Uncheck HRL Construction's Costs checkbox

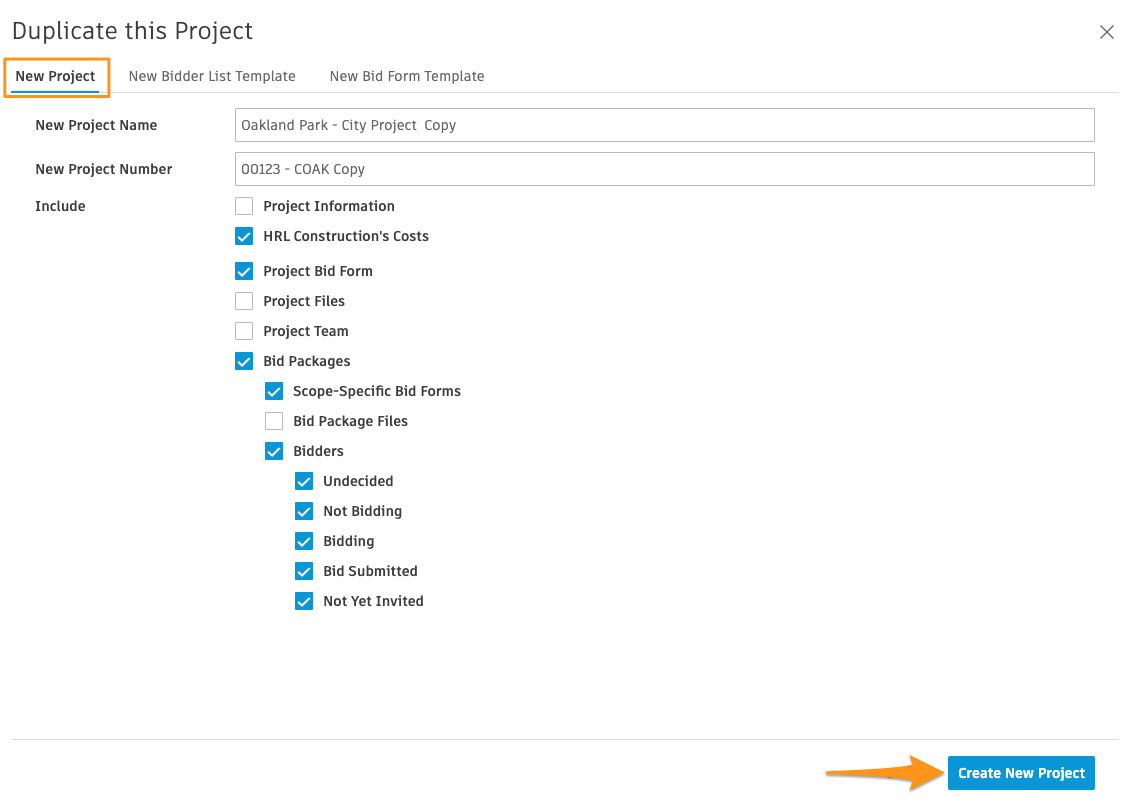[244, 236]
